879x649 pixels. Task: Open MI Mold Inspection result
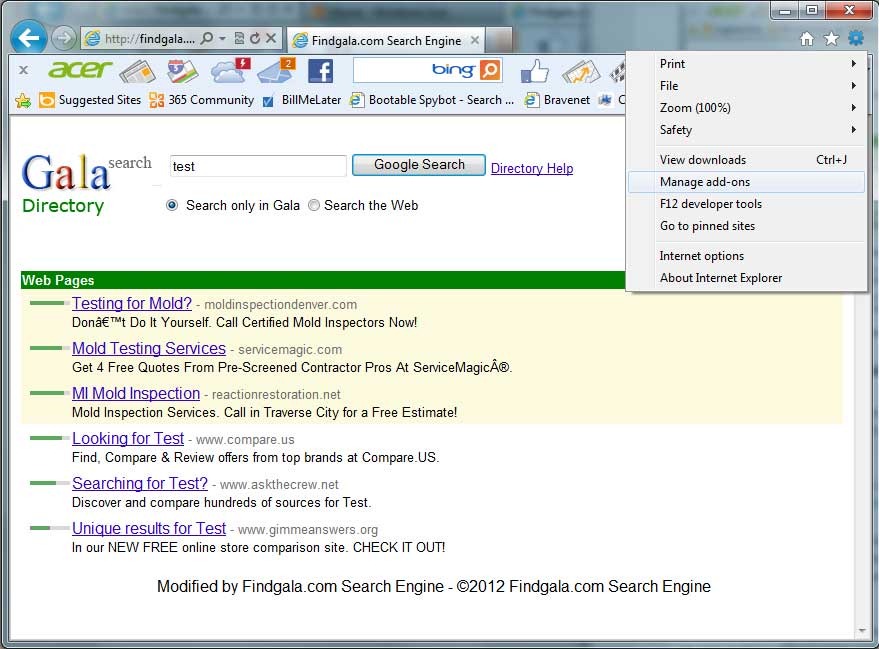(136, 393)
